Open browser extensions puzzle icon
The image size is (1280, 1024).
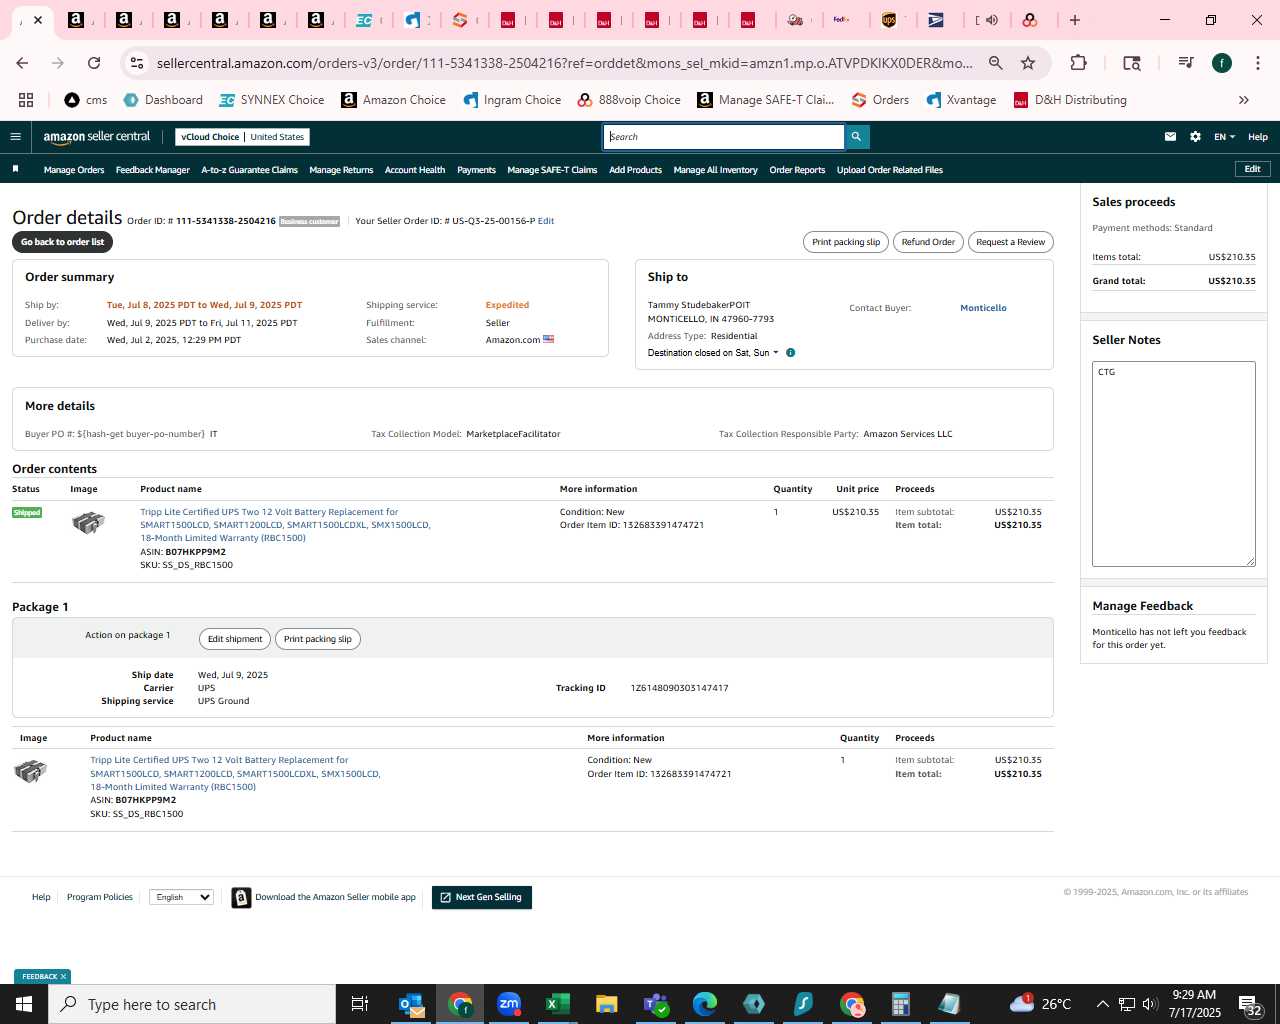pos(1078,63)
